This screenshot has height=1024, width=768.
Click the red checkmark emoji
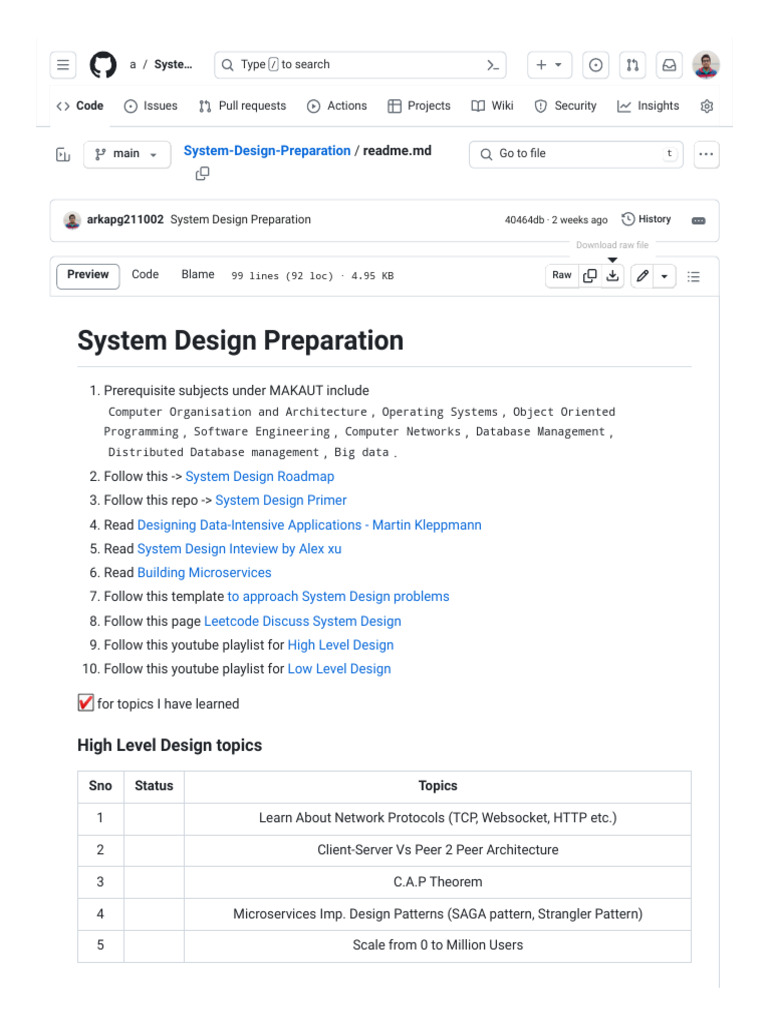pos(86,703)
